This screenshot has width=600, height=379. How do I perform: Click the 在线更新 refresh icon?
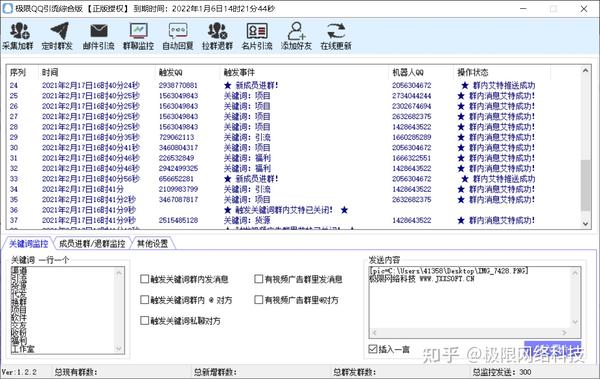pos(336,31)
